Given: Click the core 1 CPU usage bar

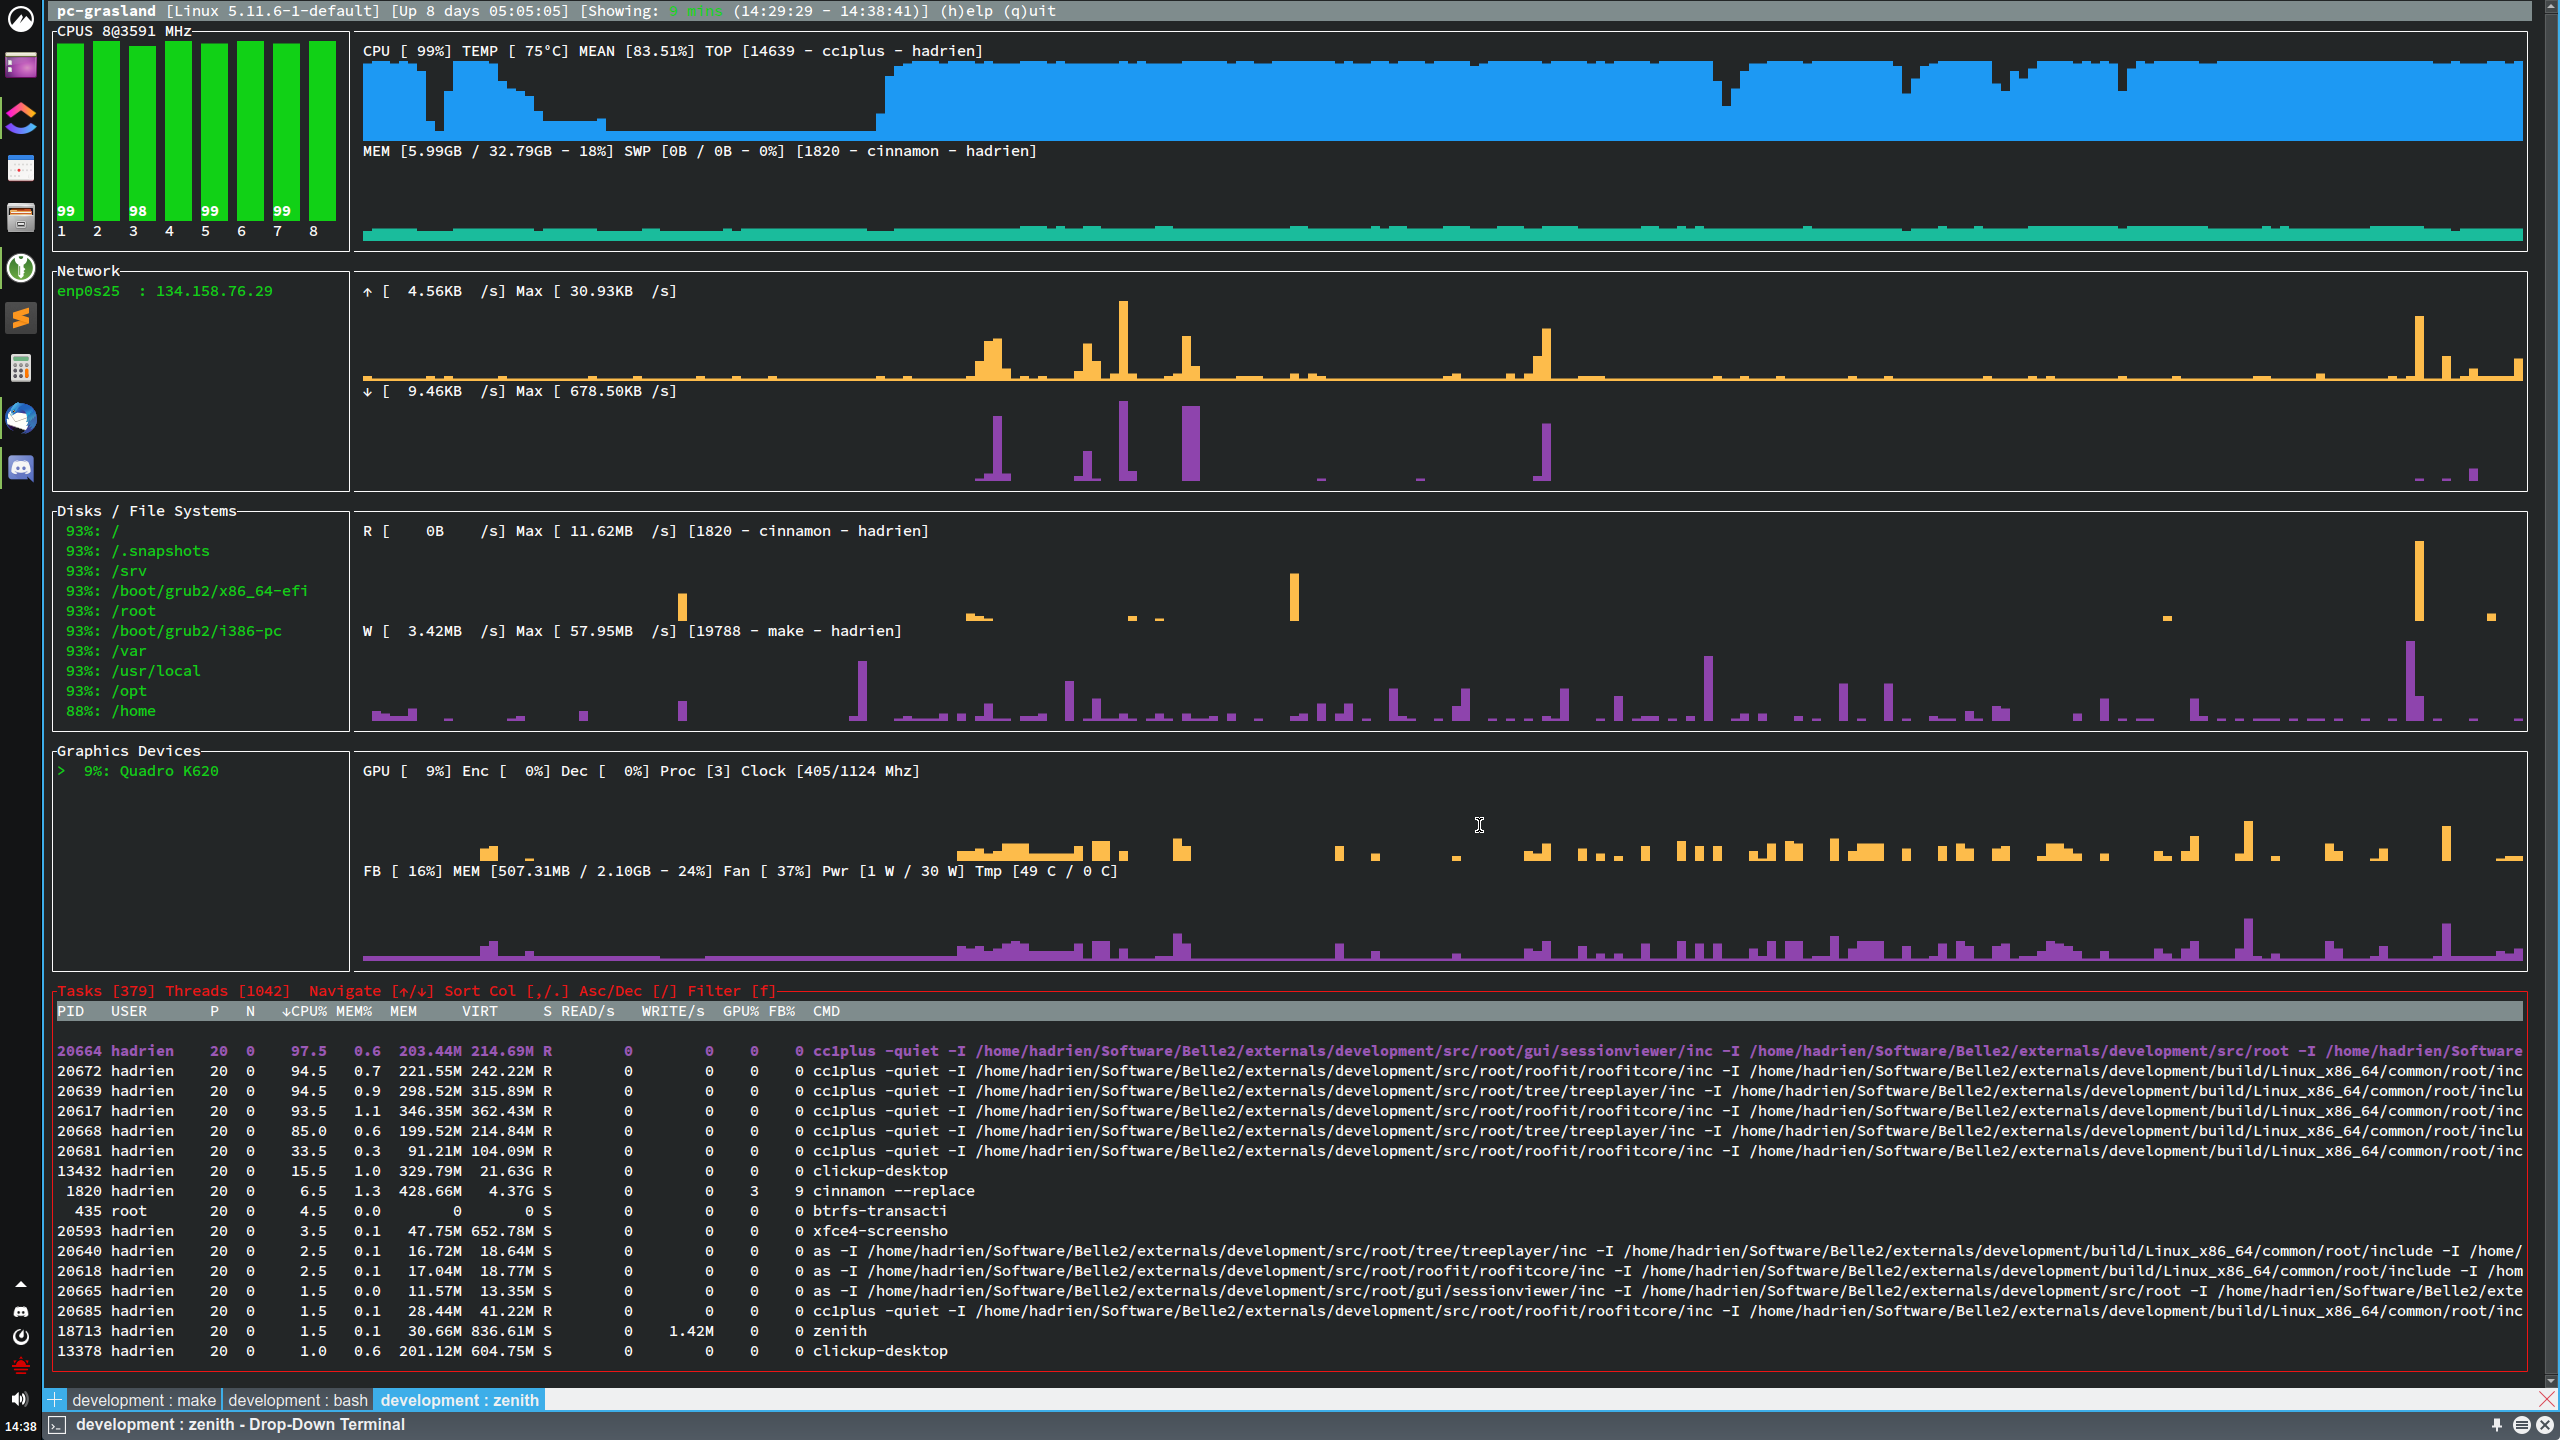Looking at the screenshot, I should pyautogui.click(x=70, y=131).
